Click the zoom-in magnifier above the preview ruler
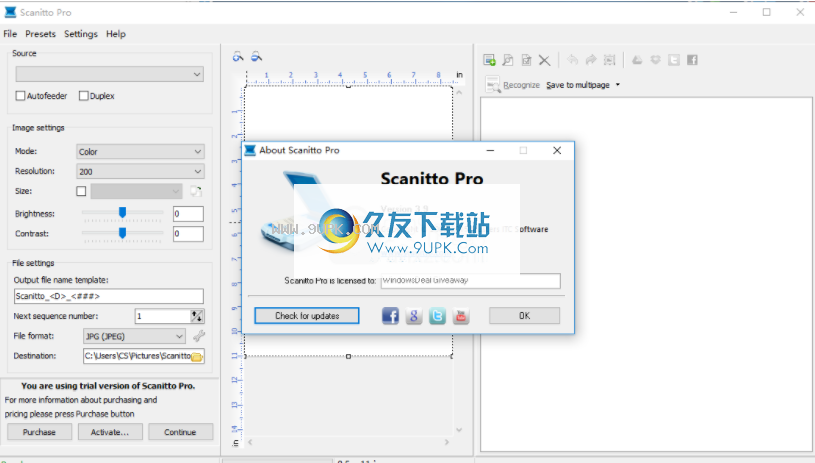This screenshot has height=463, width=815. coord(238,57)
